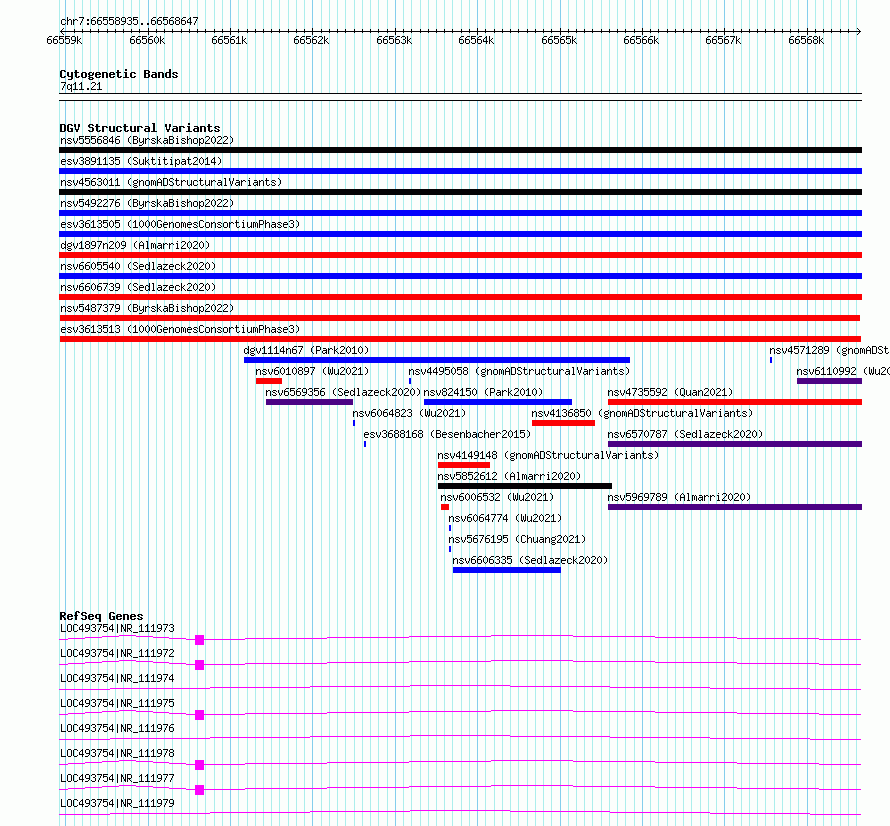Click red bar under nsv4735592 (Quan2021)
The width and height of the screenshot is (890, 826).
pyautogui.click(x=734, y=402)
